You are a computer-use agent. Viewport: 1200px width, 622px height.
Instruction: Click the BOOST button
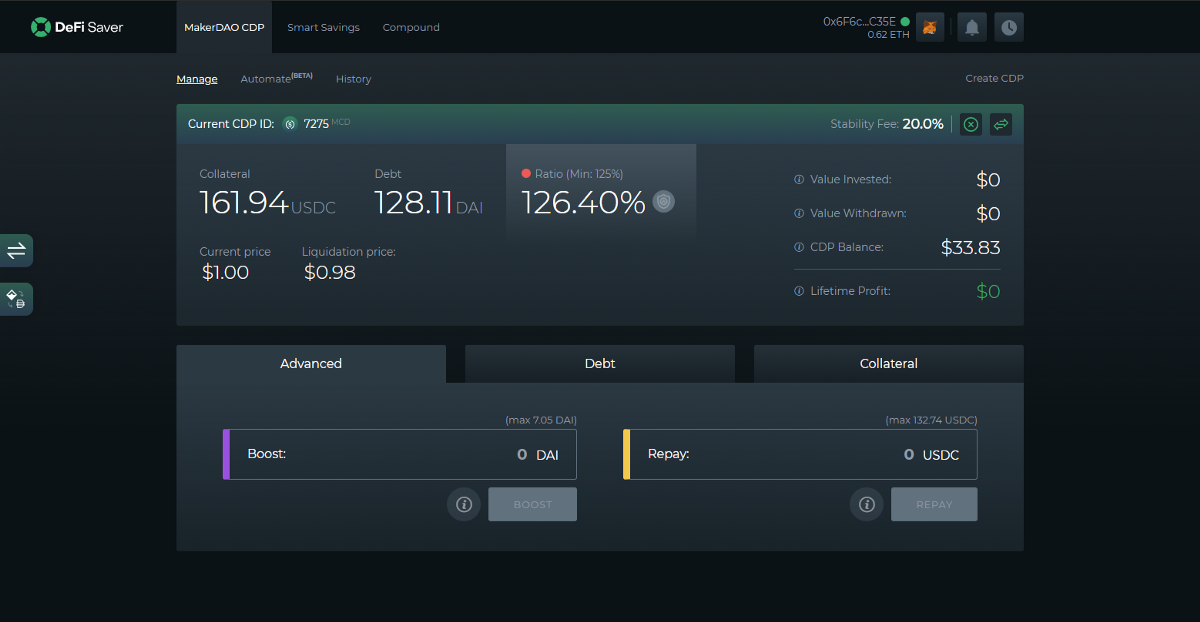(533, 504)
